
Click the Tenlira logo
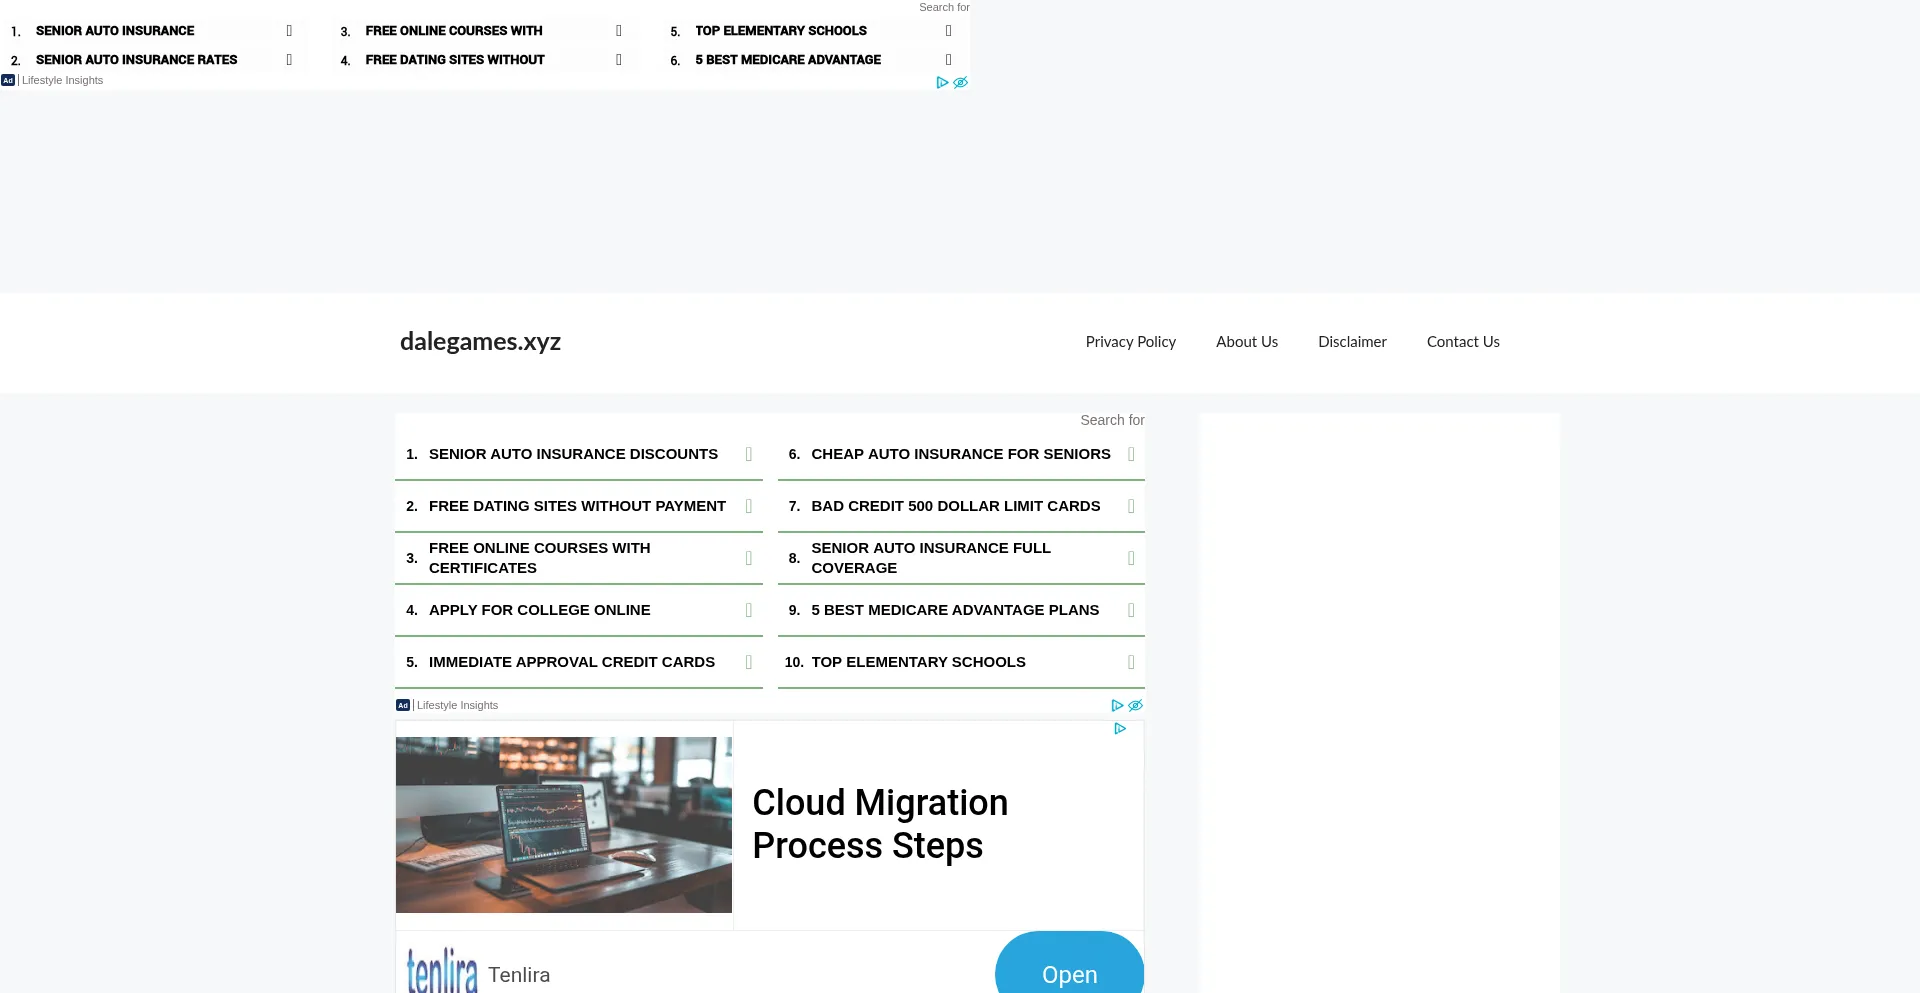coord(442,971)
